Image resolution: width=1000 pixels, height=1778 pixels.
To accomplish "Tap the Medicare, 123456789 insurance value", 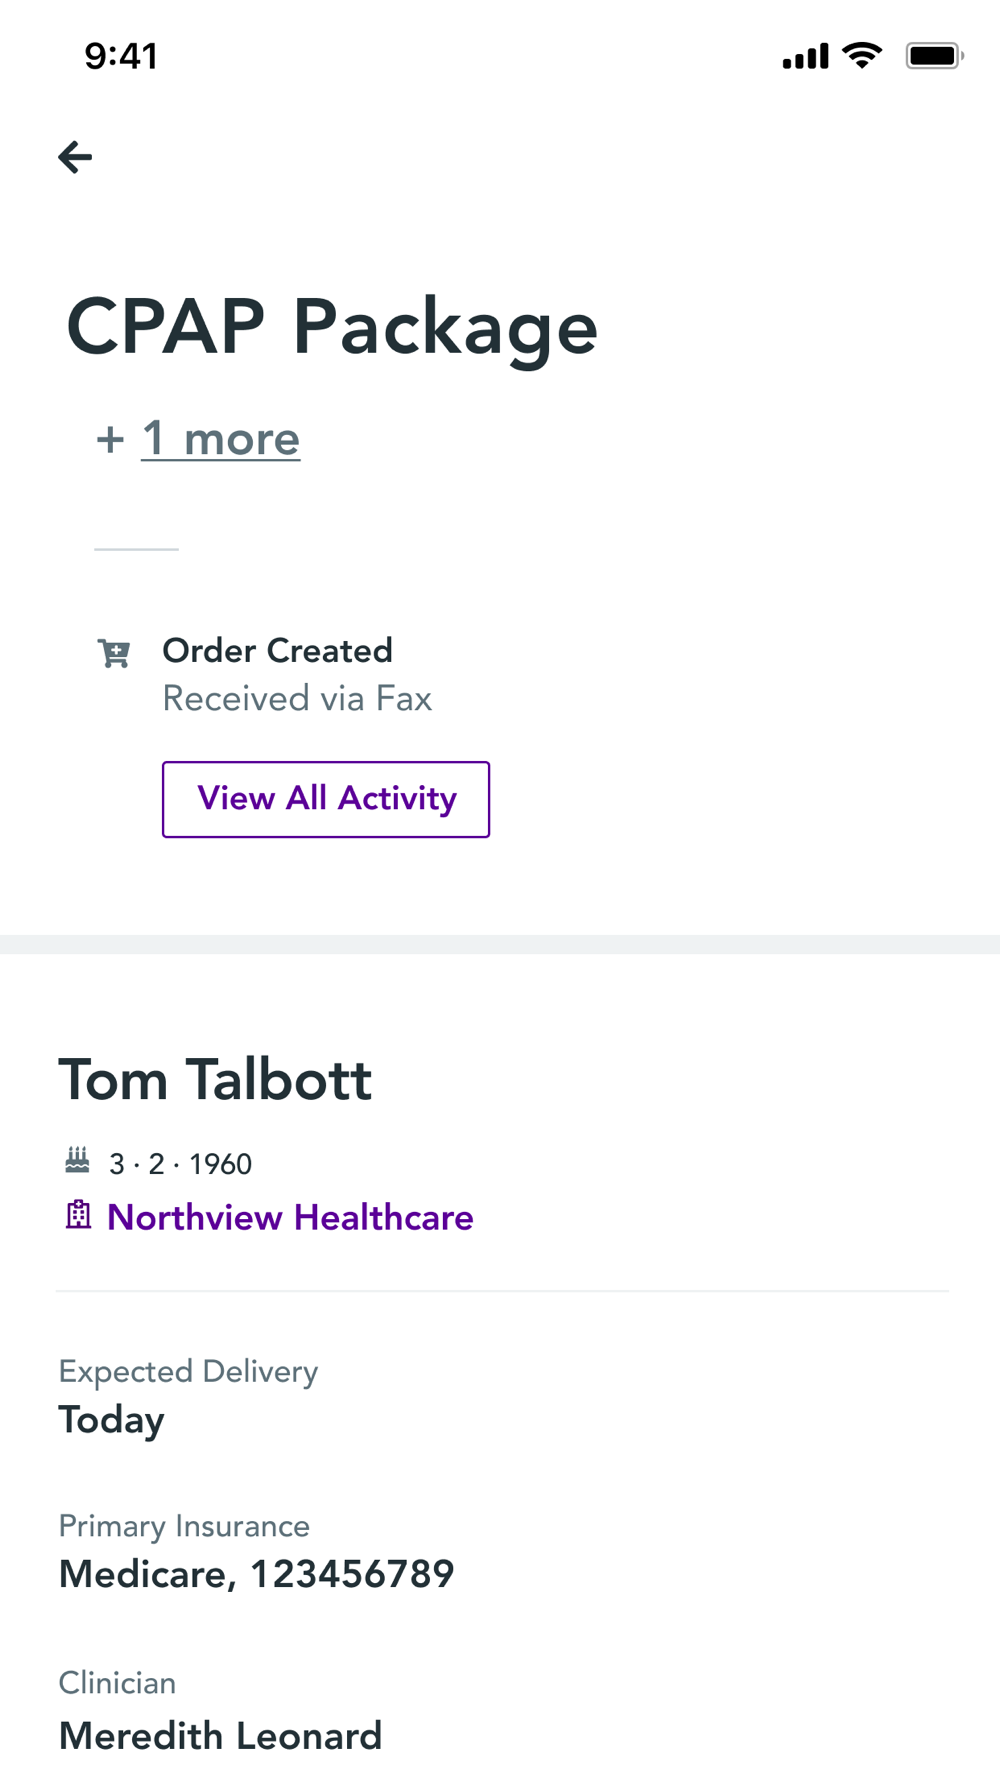I will click(x=256, y=1574).
